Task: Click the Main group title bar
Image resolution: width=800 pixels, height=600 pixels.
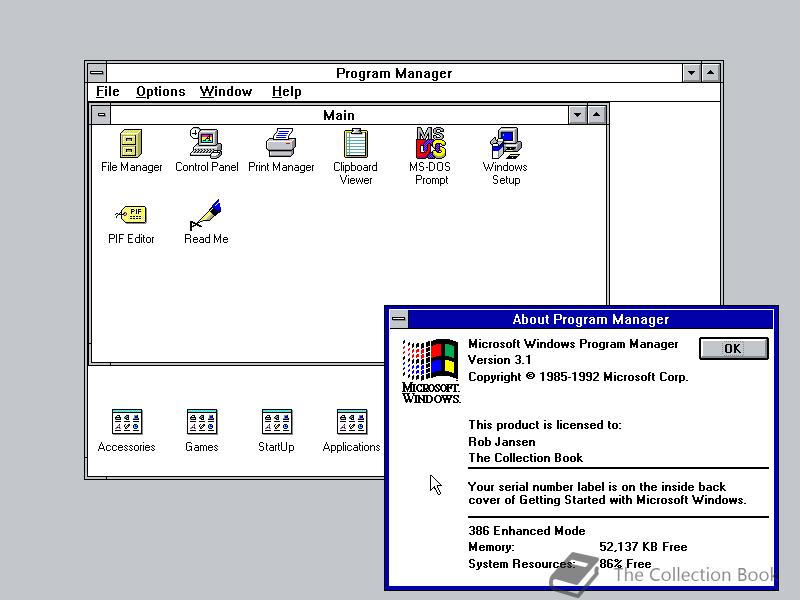Action: 339,115
